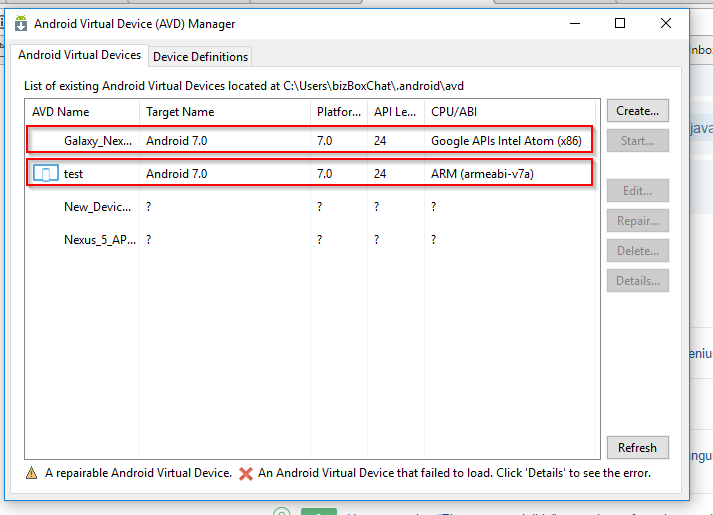Click the Edit... button
Viewport: 713px width, 515px height.
pyautogui.click(x=638, y=191)
